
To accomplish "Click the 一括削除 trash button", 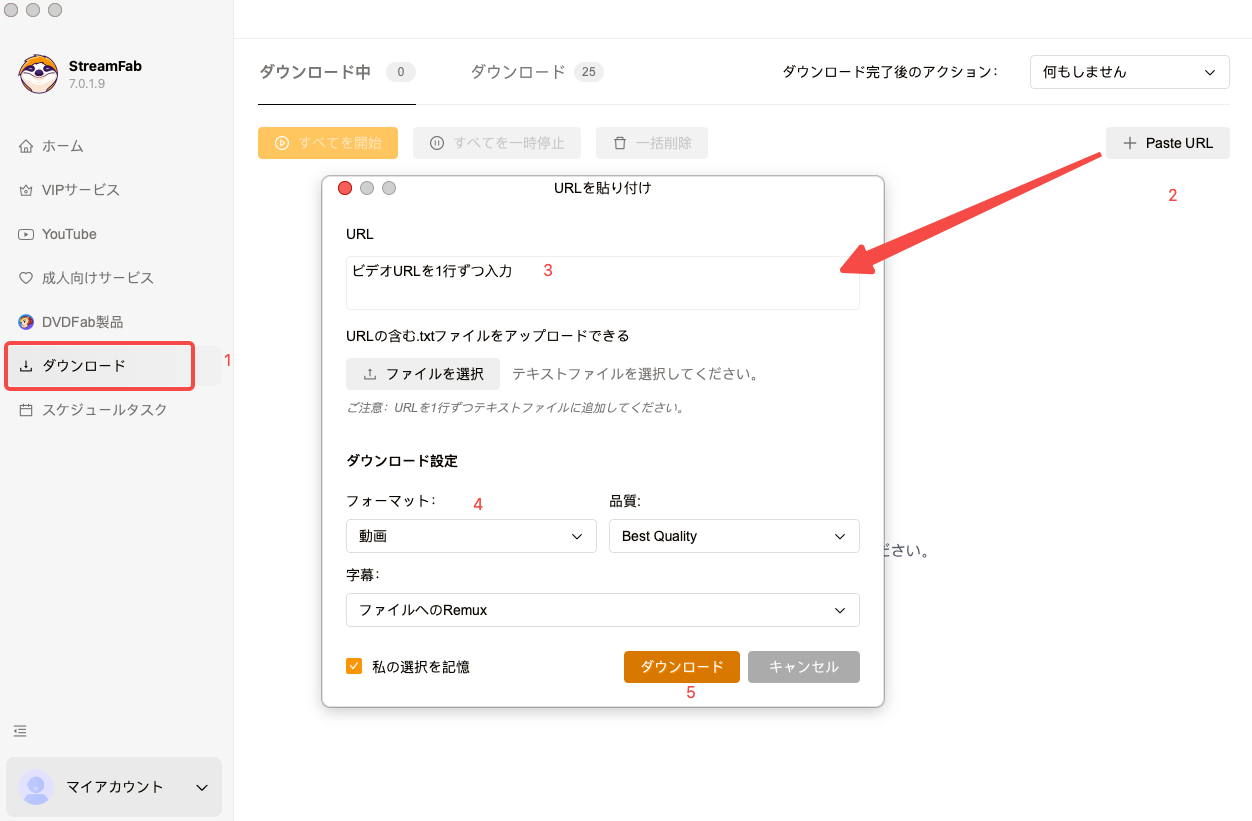I will 652,143.
